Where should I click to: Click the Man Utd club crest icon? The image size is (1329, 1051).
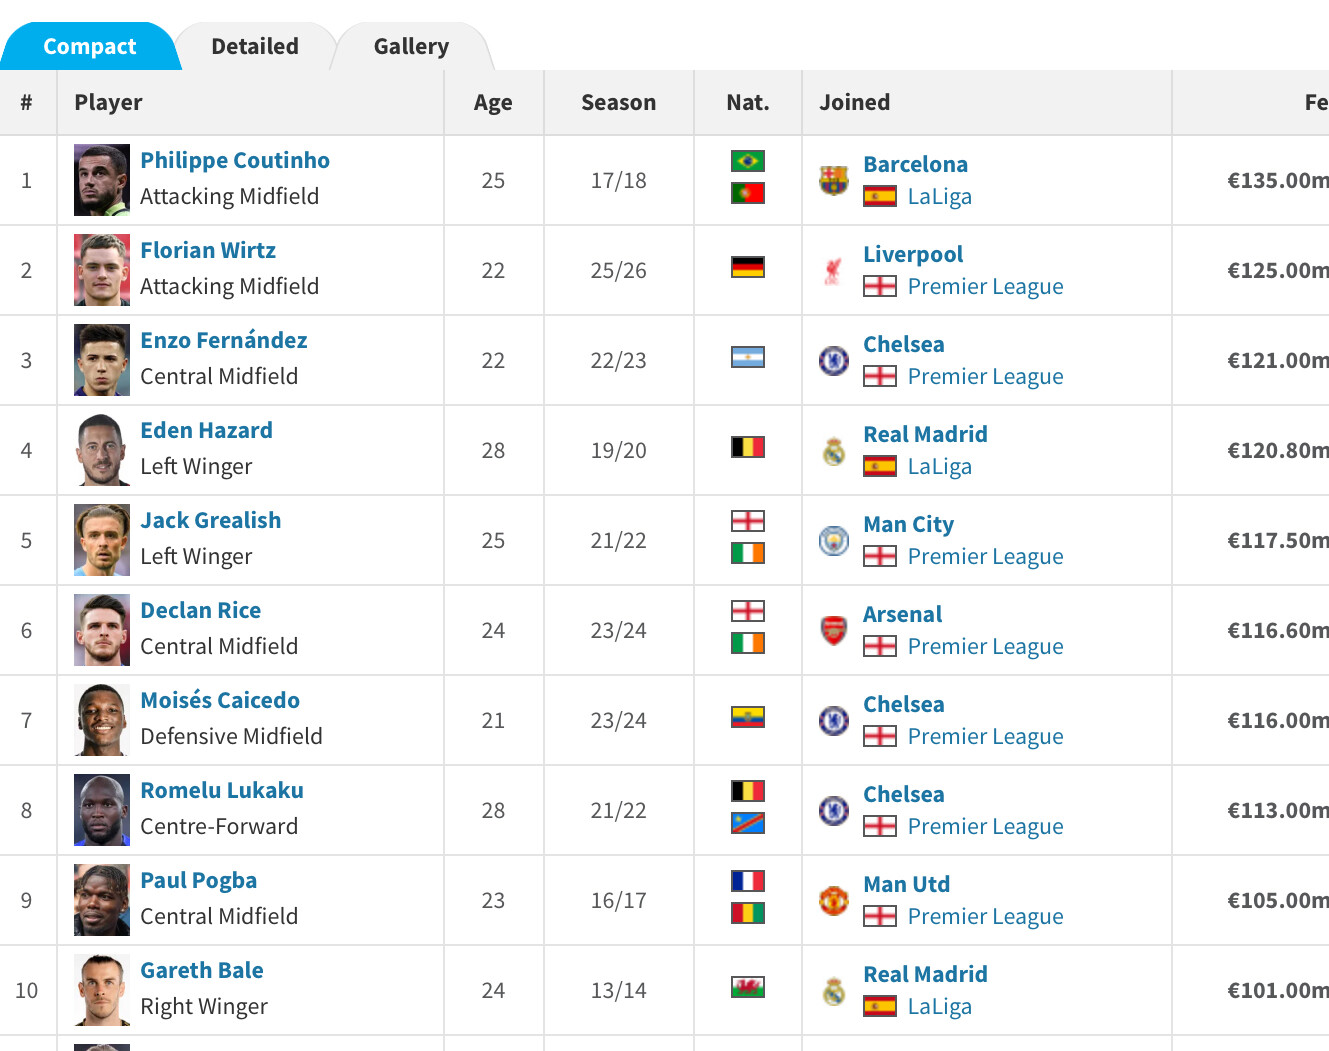[x=833, y=900]
